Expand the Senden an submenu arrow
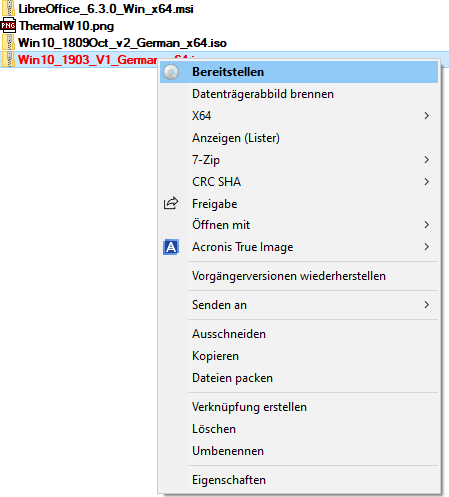This screenshot has width=449, height=497. [427, 305]
